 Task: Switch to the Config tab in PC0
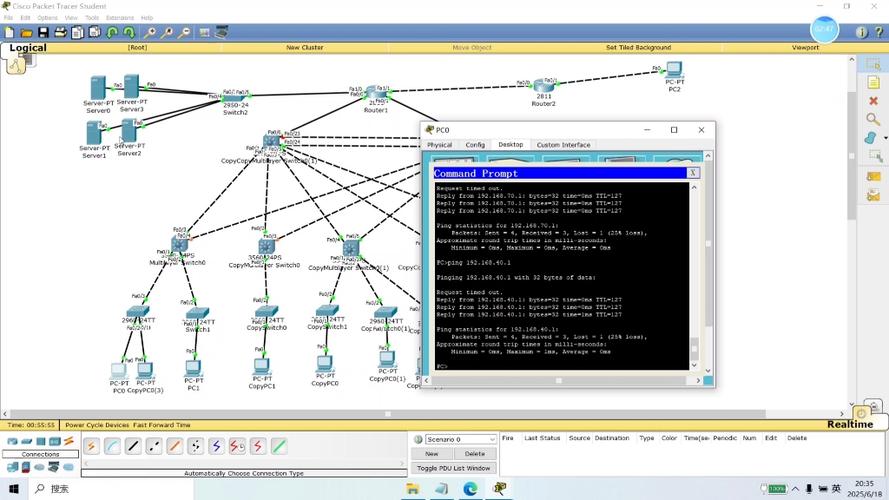point(475,145)
